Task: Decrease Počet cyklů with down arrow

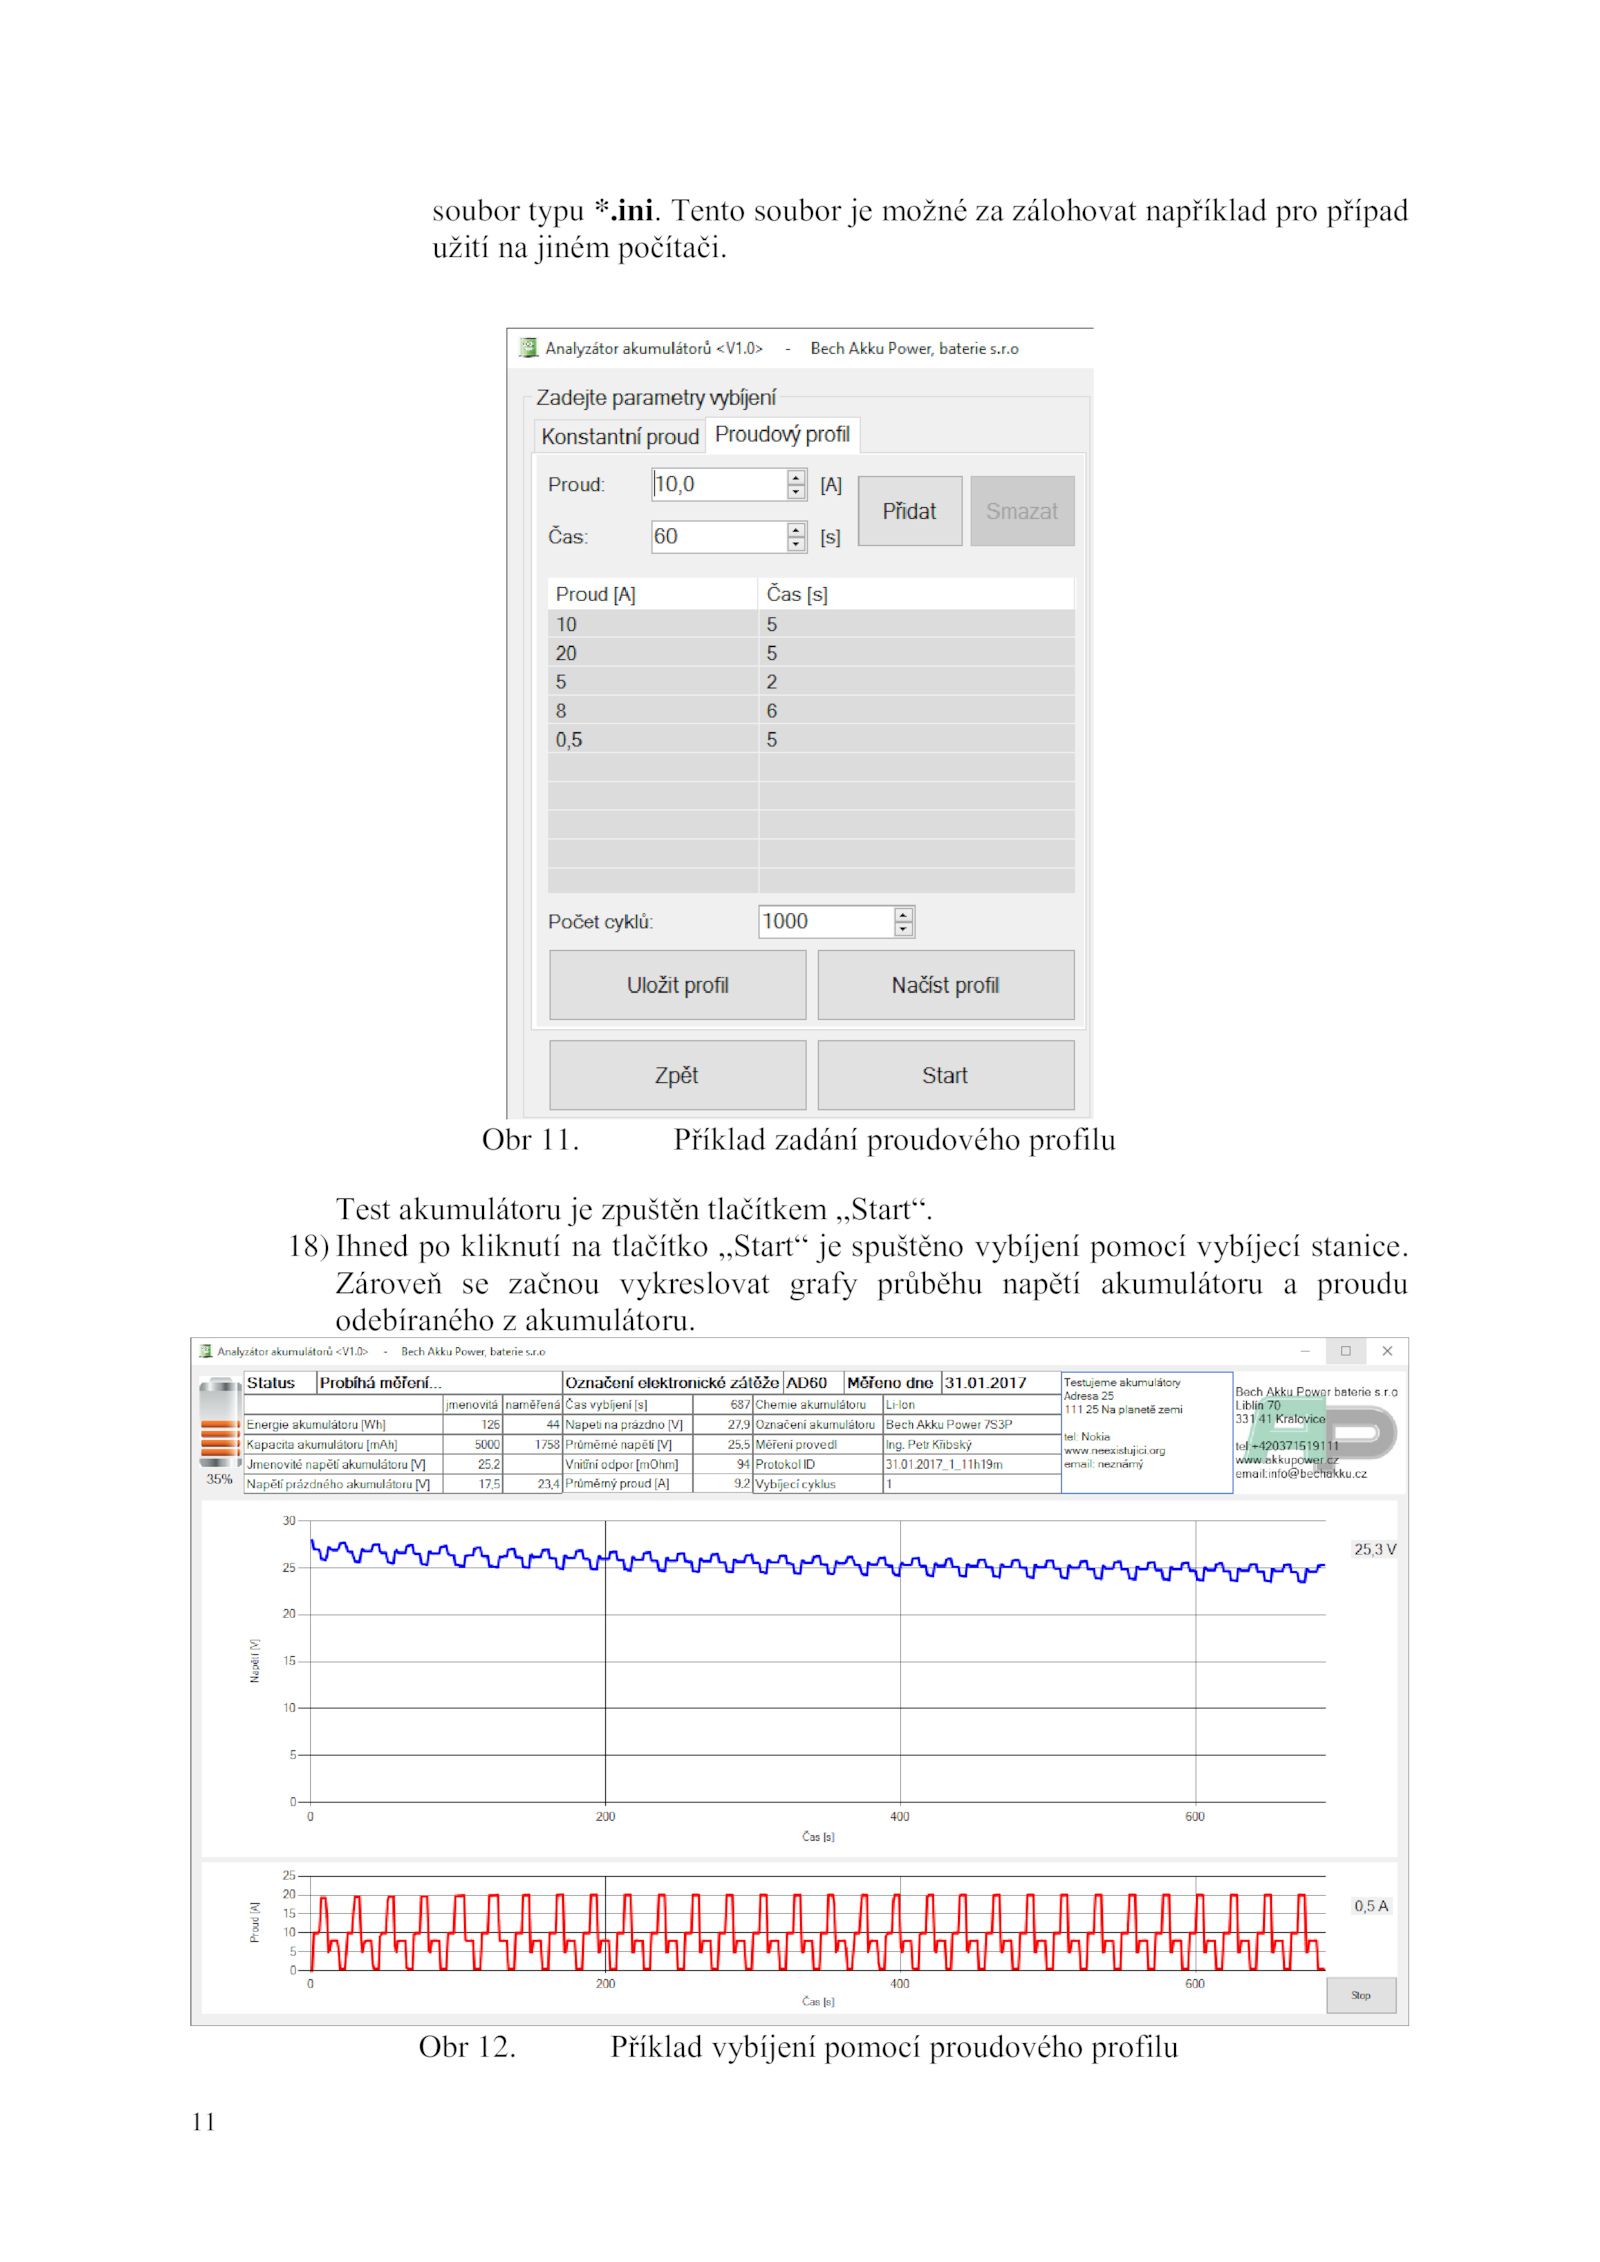Action: click(x=903, y=929)
